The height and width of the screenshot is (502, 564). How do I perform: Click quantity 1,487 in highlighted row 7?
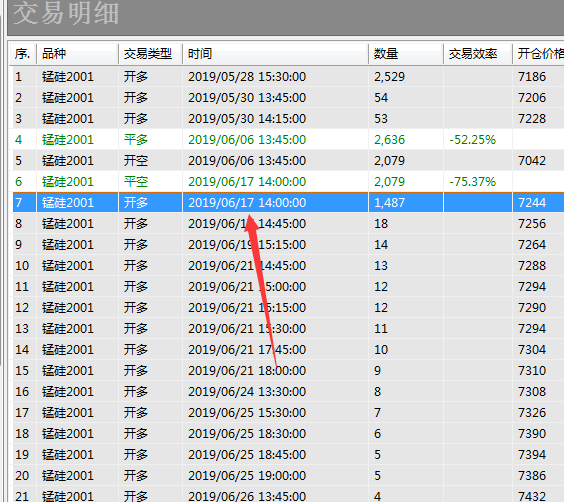[x=389, y=202]
